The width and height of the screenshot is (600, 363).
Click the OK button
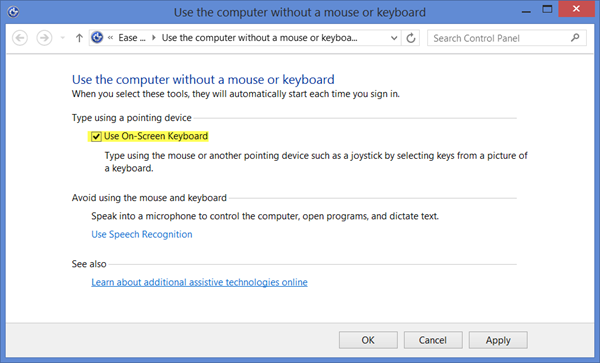click(x=368, y=340)
